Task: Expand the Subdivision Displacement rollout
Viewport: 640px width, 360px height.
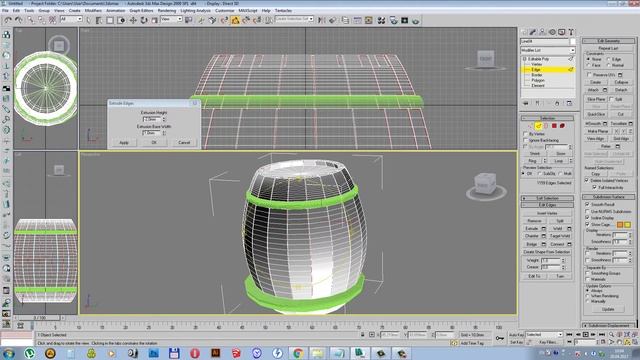Action: click(x=609, y=325)
